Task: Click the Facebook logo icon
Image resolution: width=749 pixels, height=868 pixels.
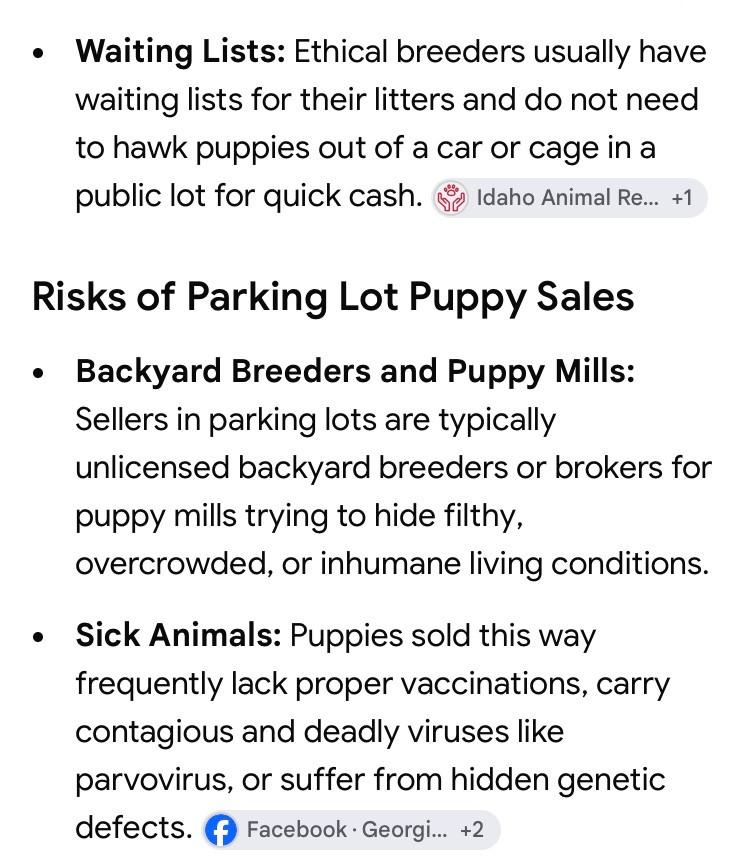Action: point(221,829)
